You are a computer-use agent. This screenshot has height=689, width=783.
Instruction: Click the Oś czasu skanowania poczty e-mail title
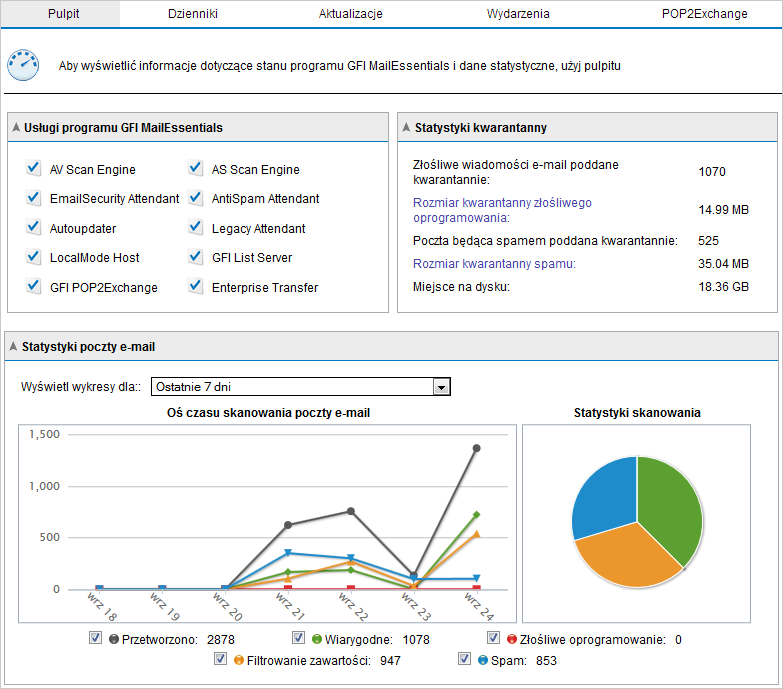click(268, 413)
